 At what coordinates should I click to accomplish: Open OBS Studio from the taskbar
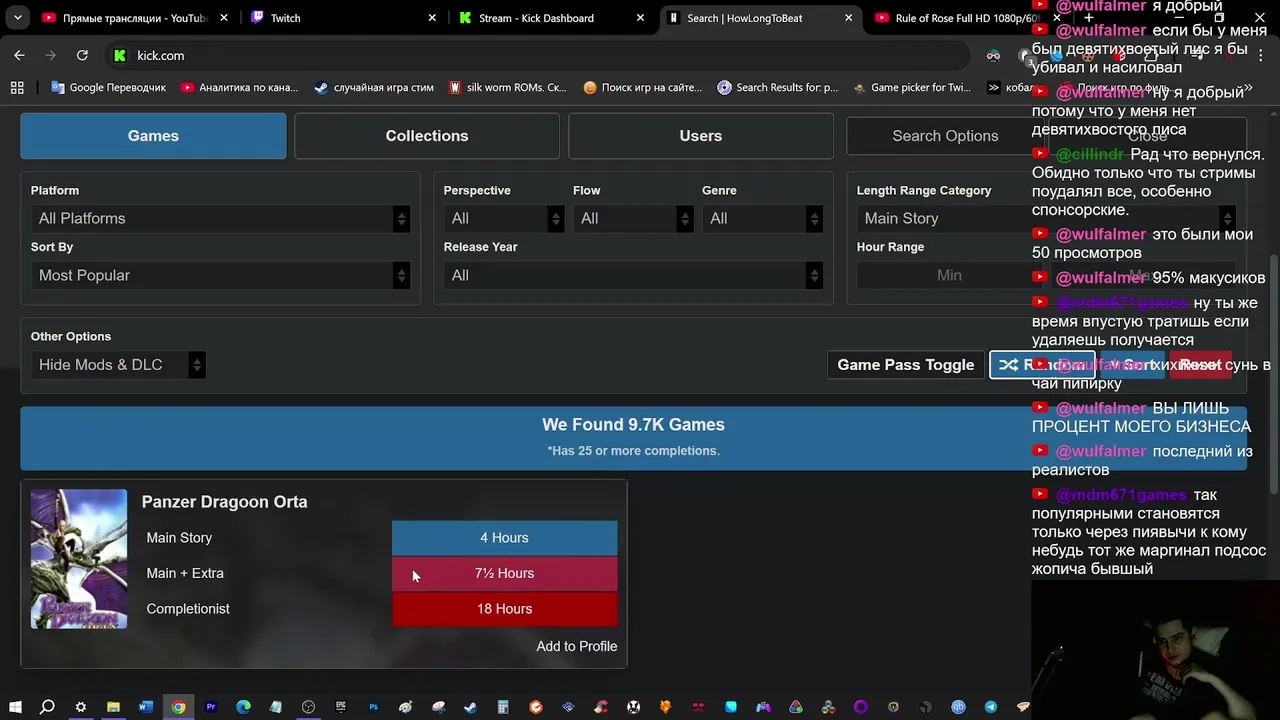pos(308,707)
